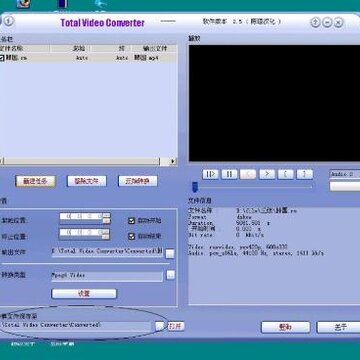Click the 帮助 help button
Viewport: 360px width, 360px height.
(x=285, y=327)
